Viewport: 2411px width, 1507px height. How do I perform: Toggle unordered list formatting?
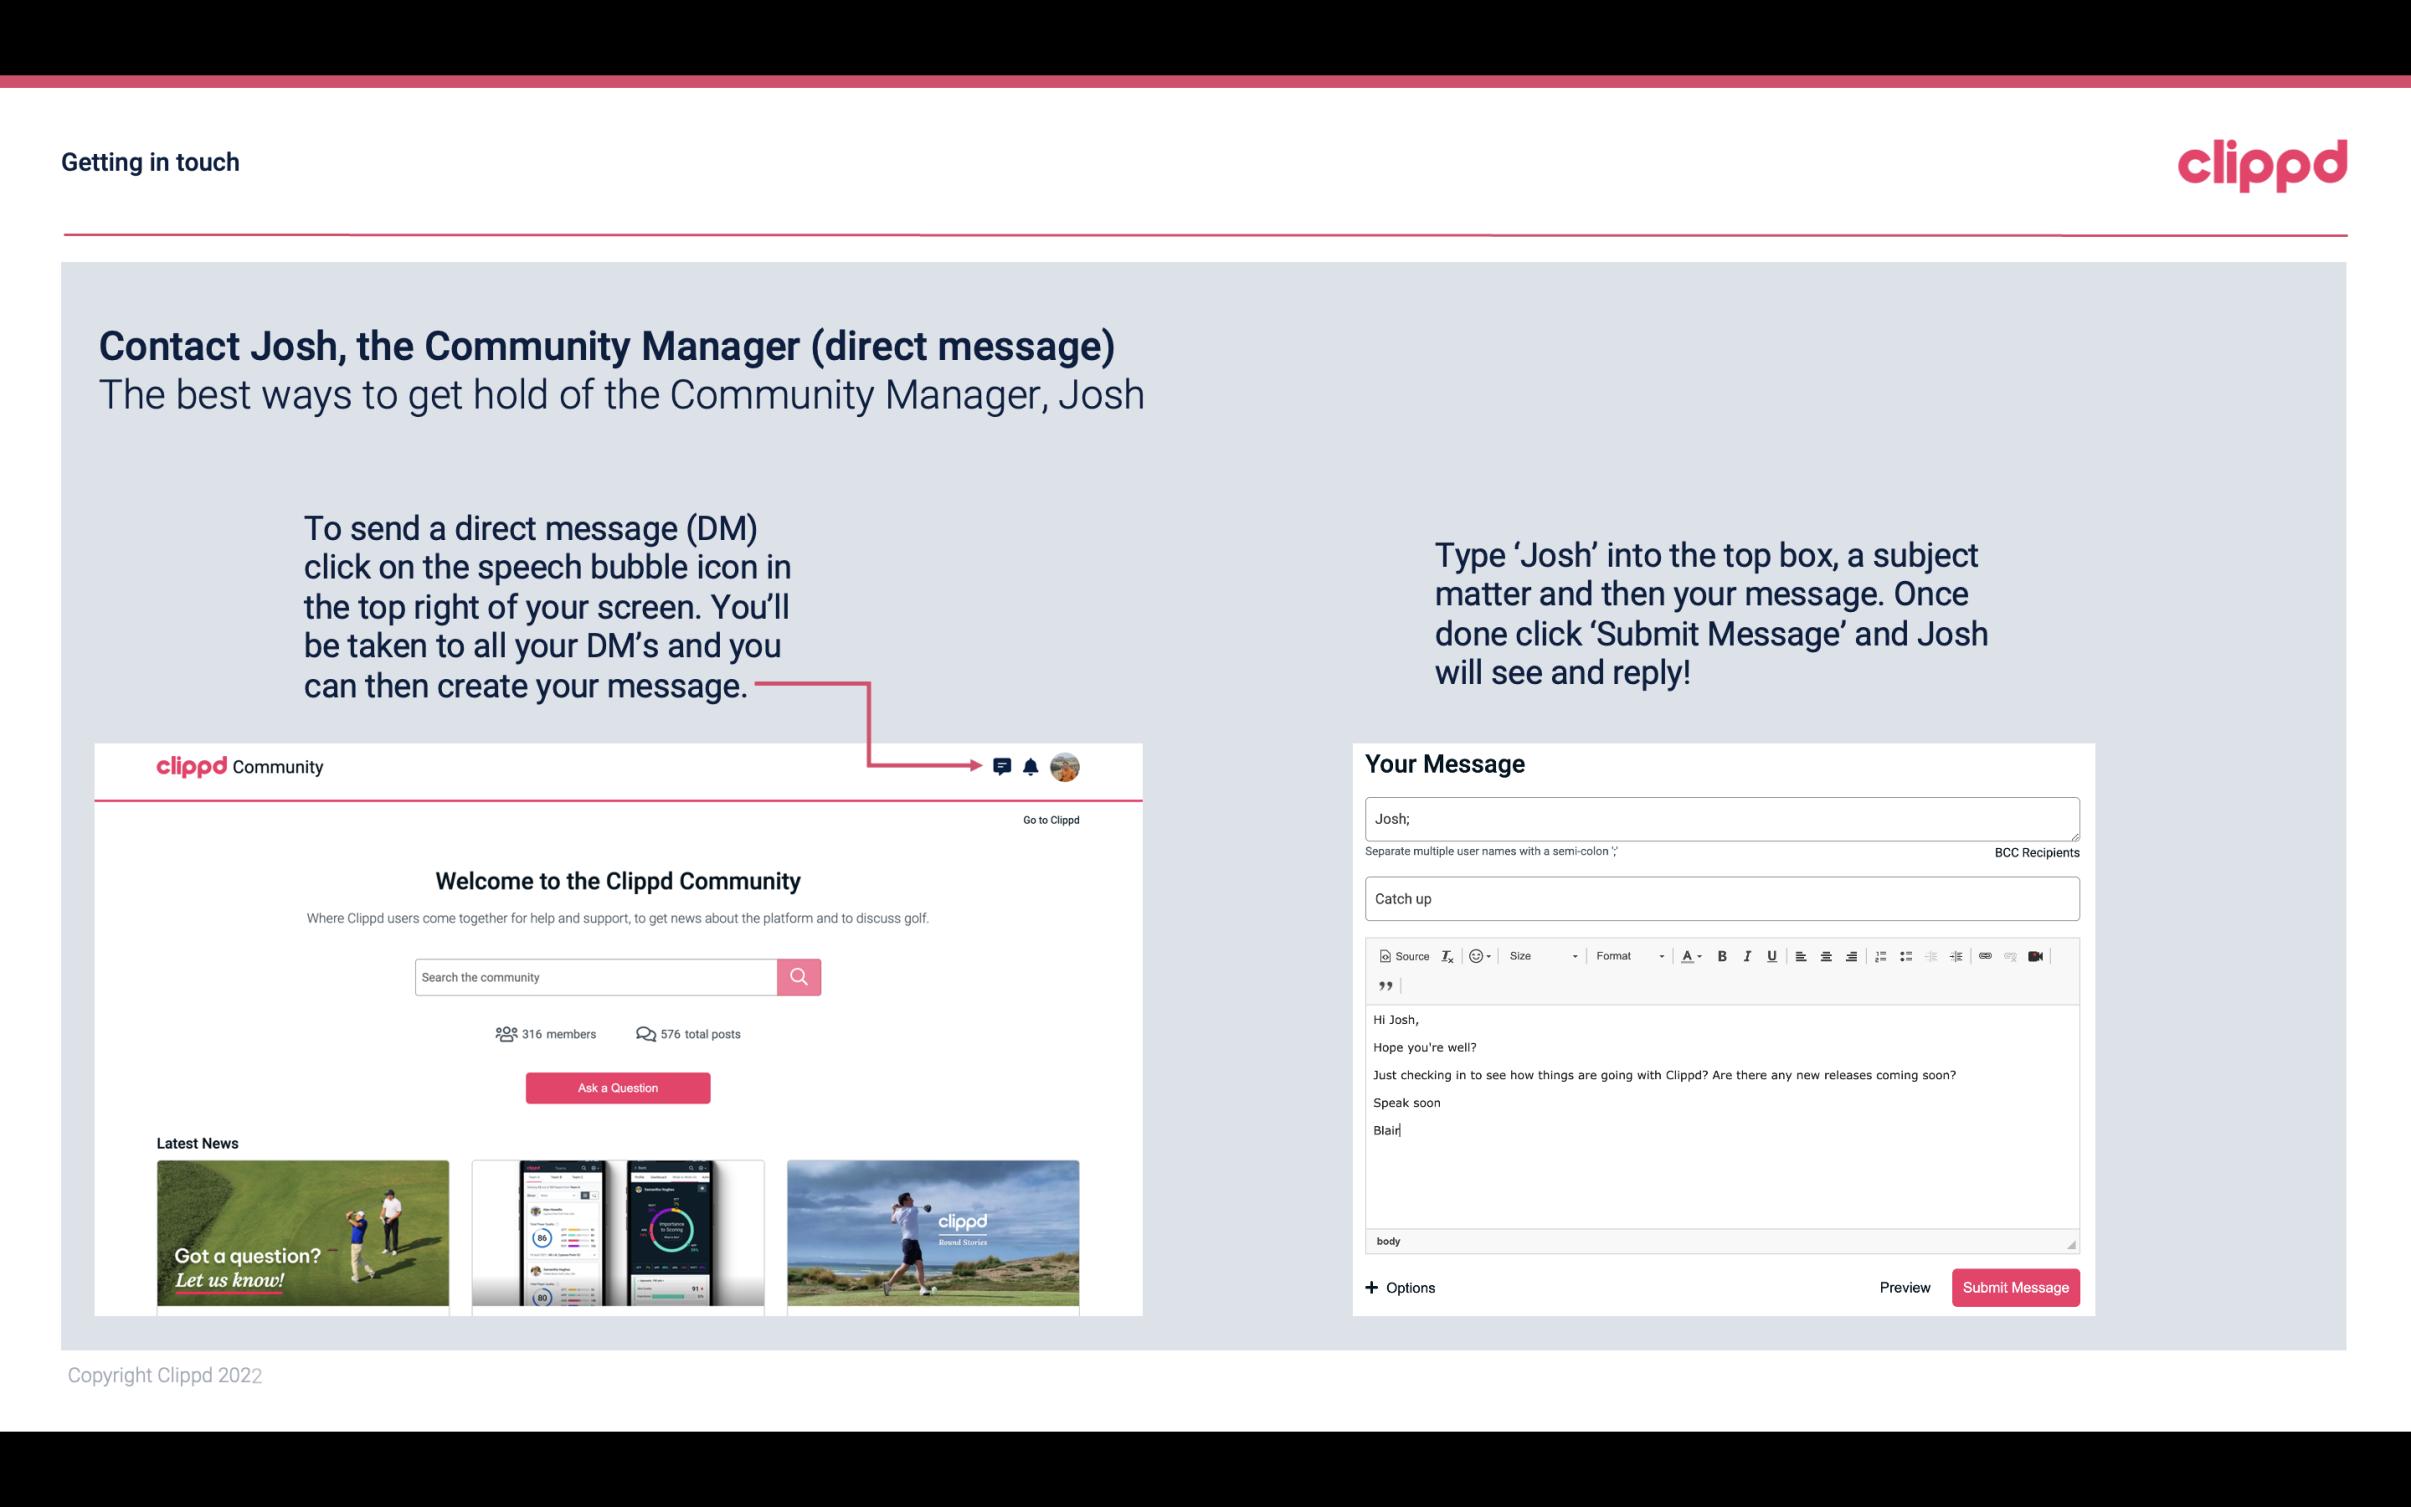(x=1908, y=955)
